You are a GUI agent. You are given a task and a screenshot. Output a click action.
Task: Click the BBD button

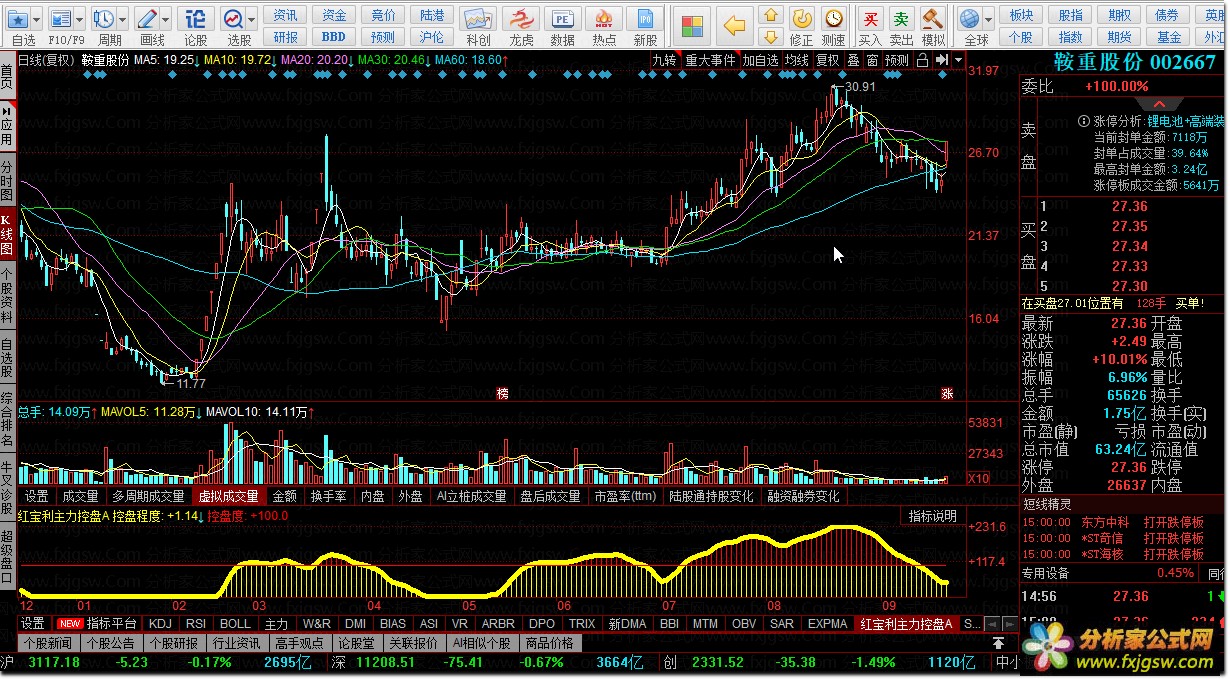[x=333, y=37]
